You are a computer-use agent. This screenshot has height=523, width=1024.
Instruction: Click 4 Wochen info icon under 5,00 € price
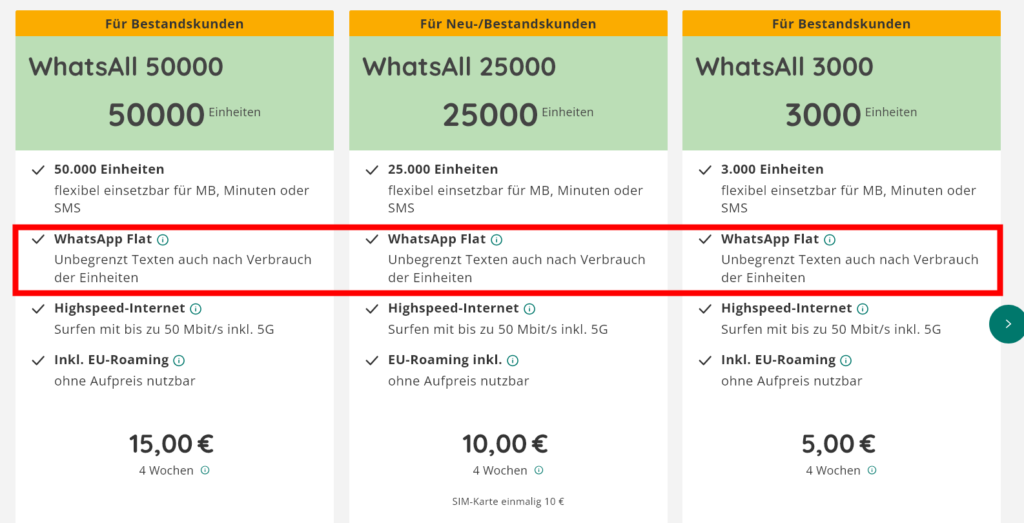872,470
